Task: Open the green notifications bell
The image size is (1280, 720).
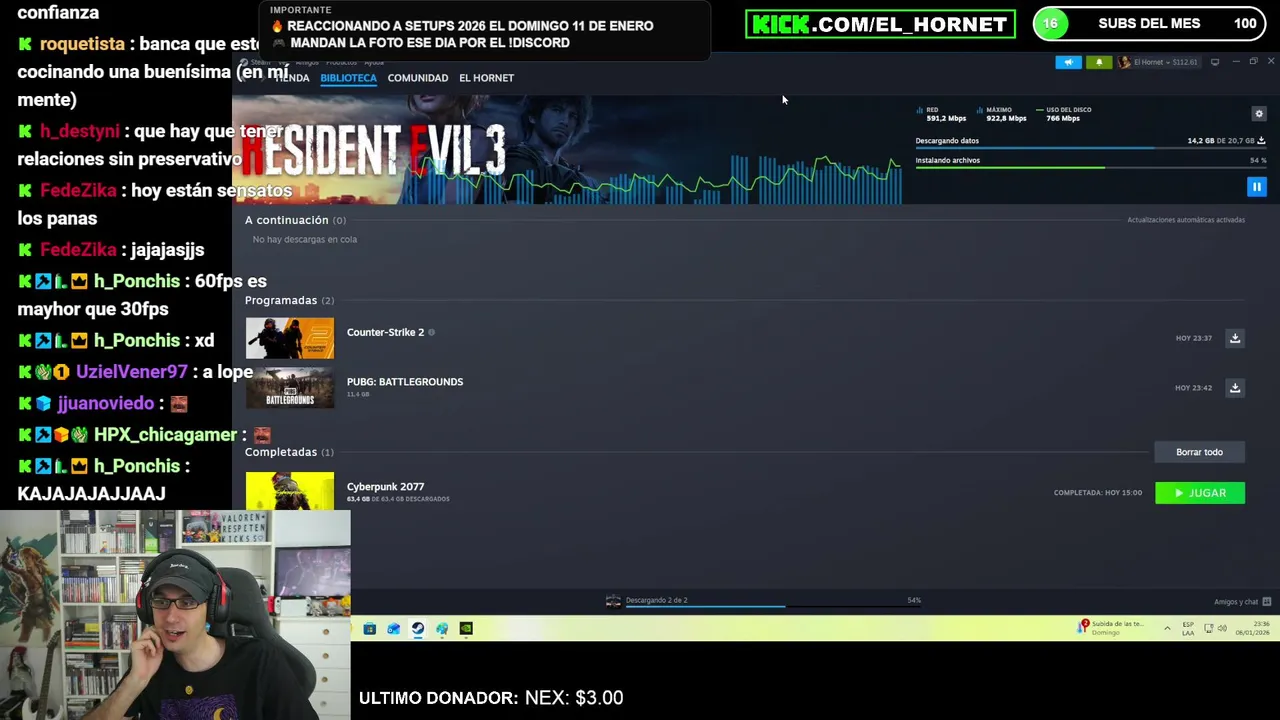Action: coord(1099,62)
